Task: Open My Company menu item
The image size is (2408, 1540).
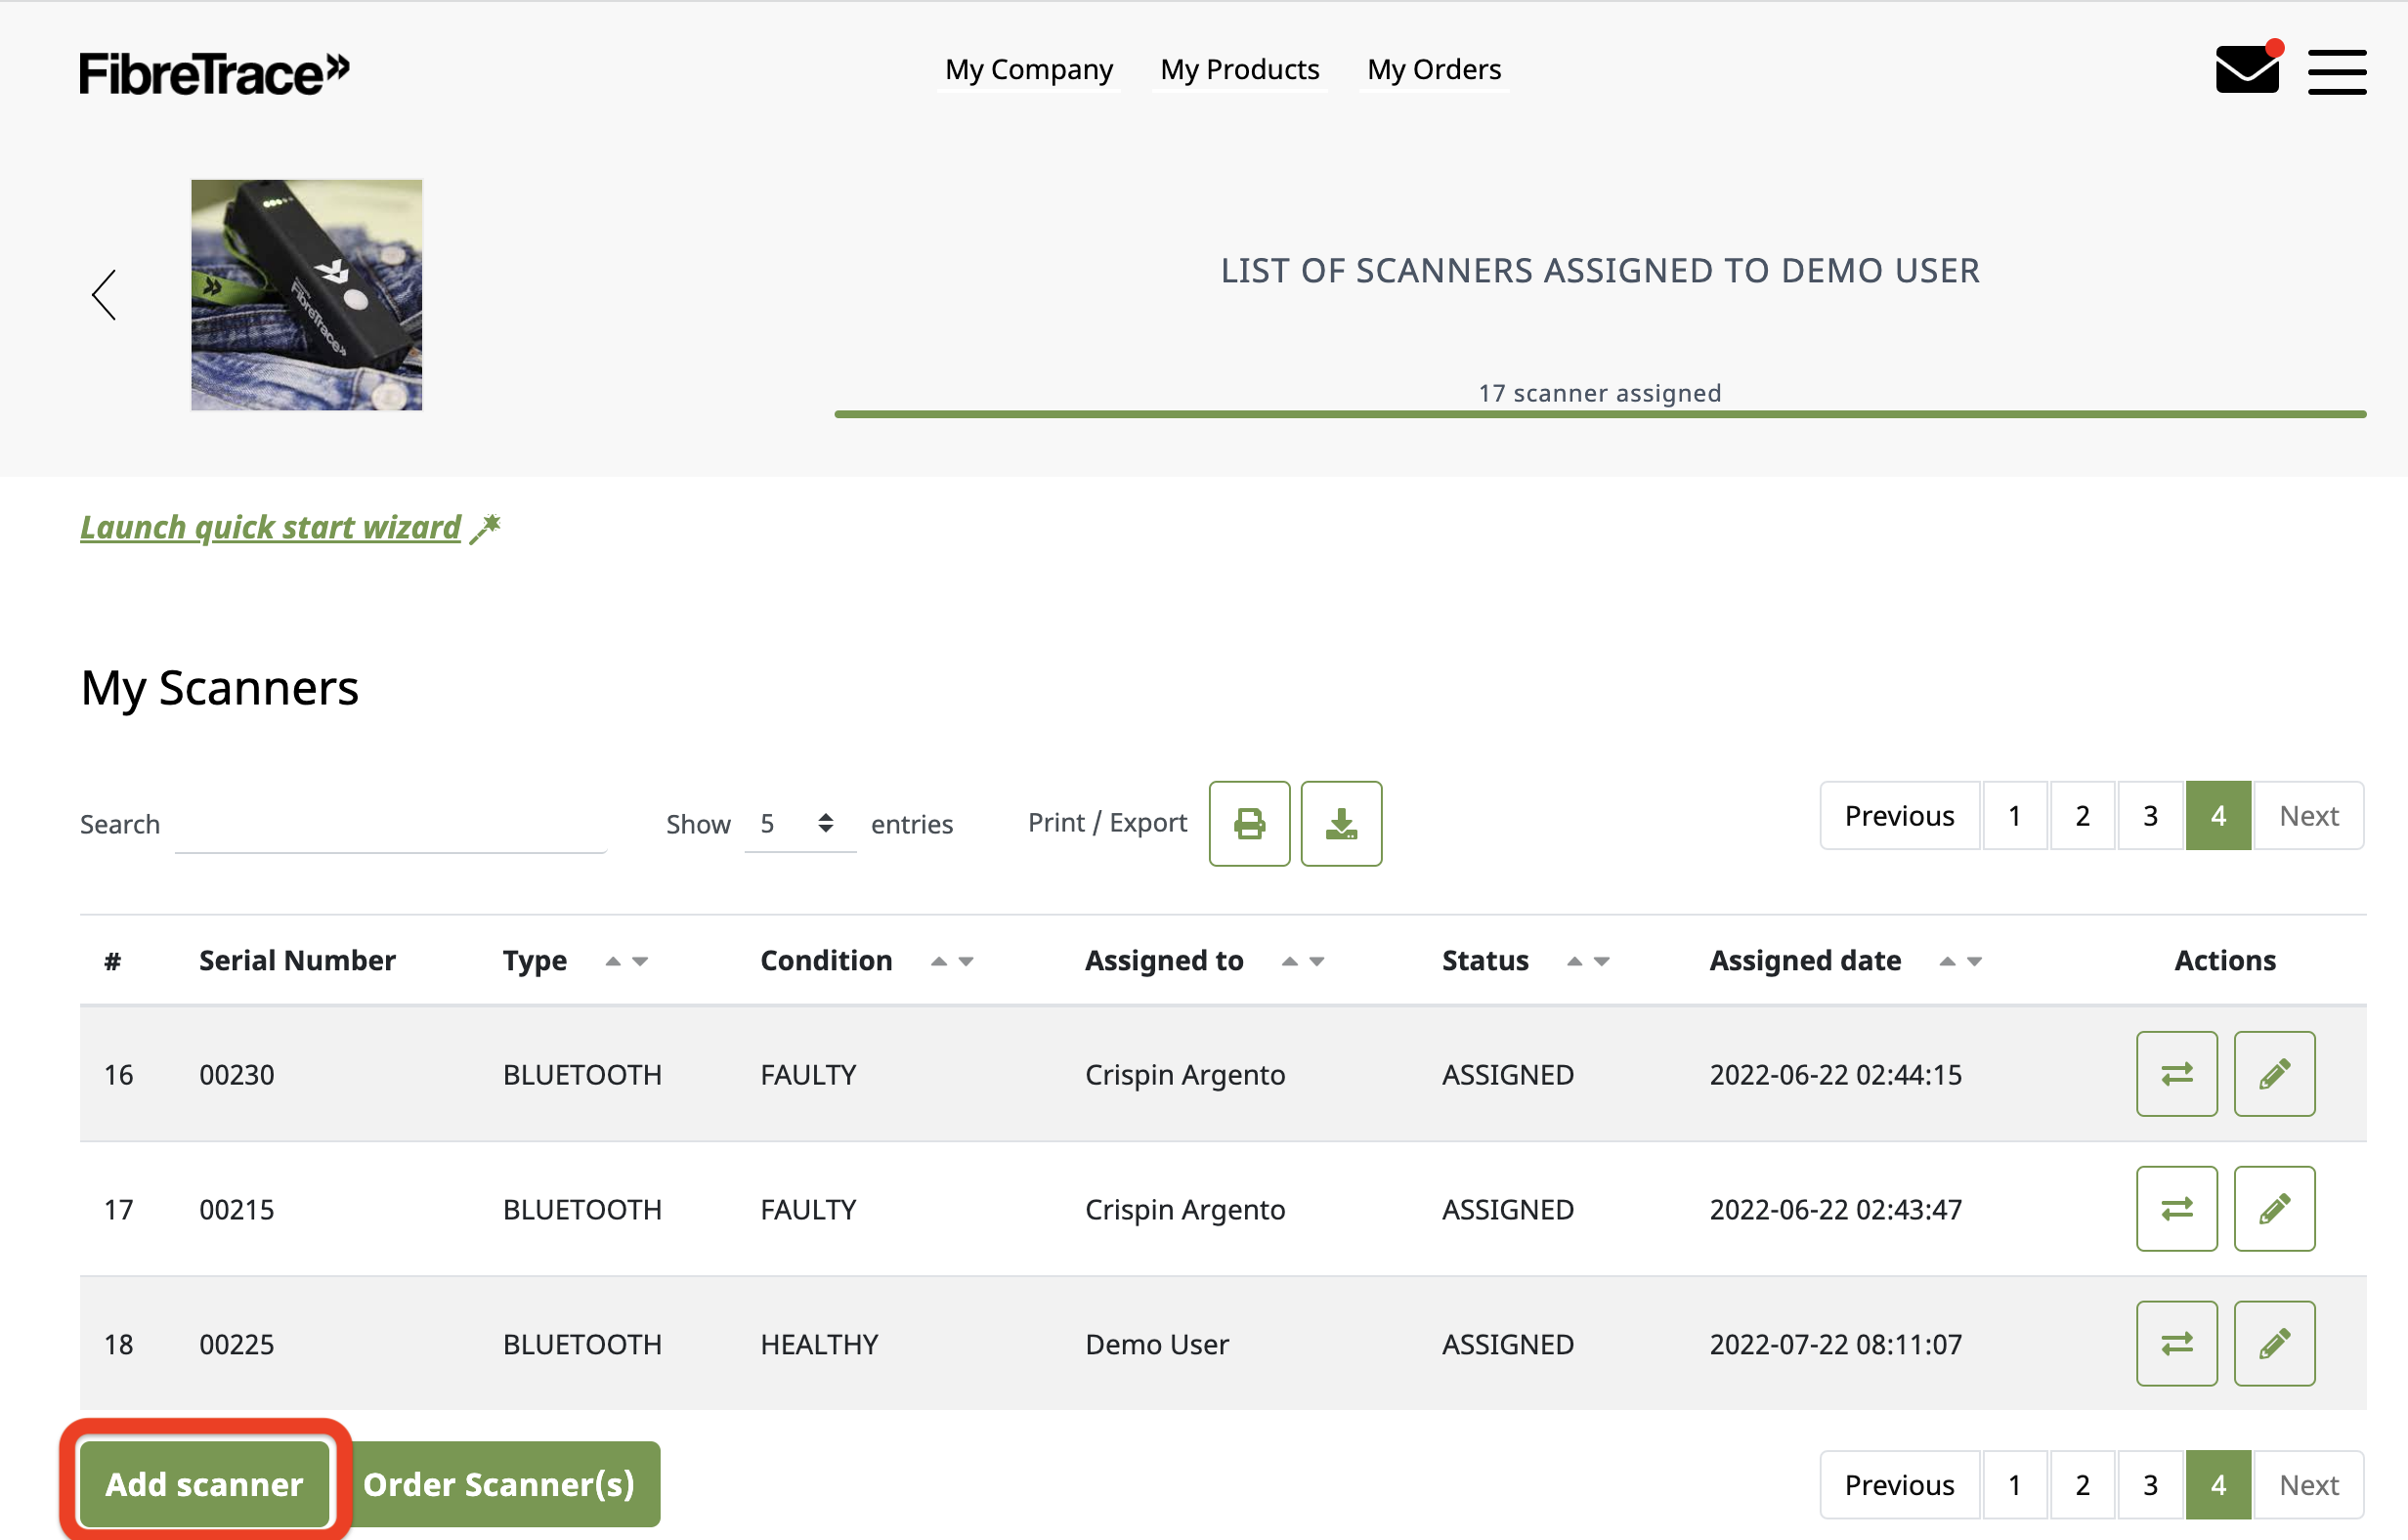Action: coord(1028,70)
